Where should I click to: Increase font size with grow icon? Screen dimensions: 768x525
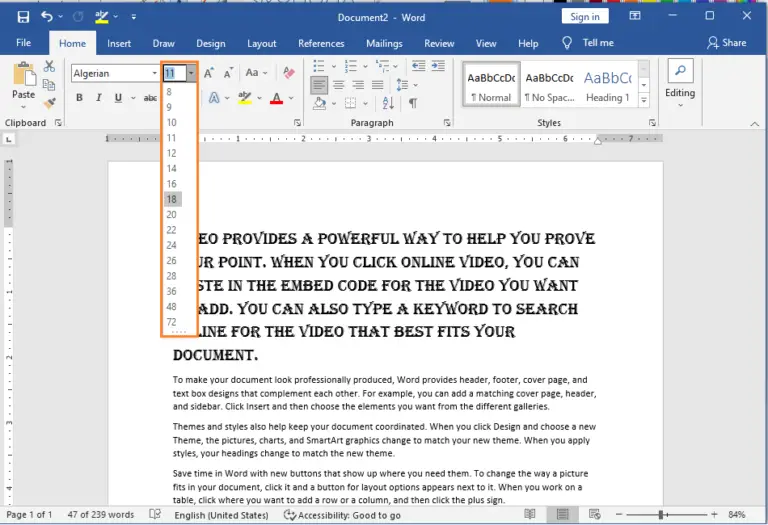[209, 73]
